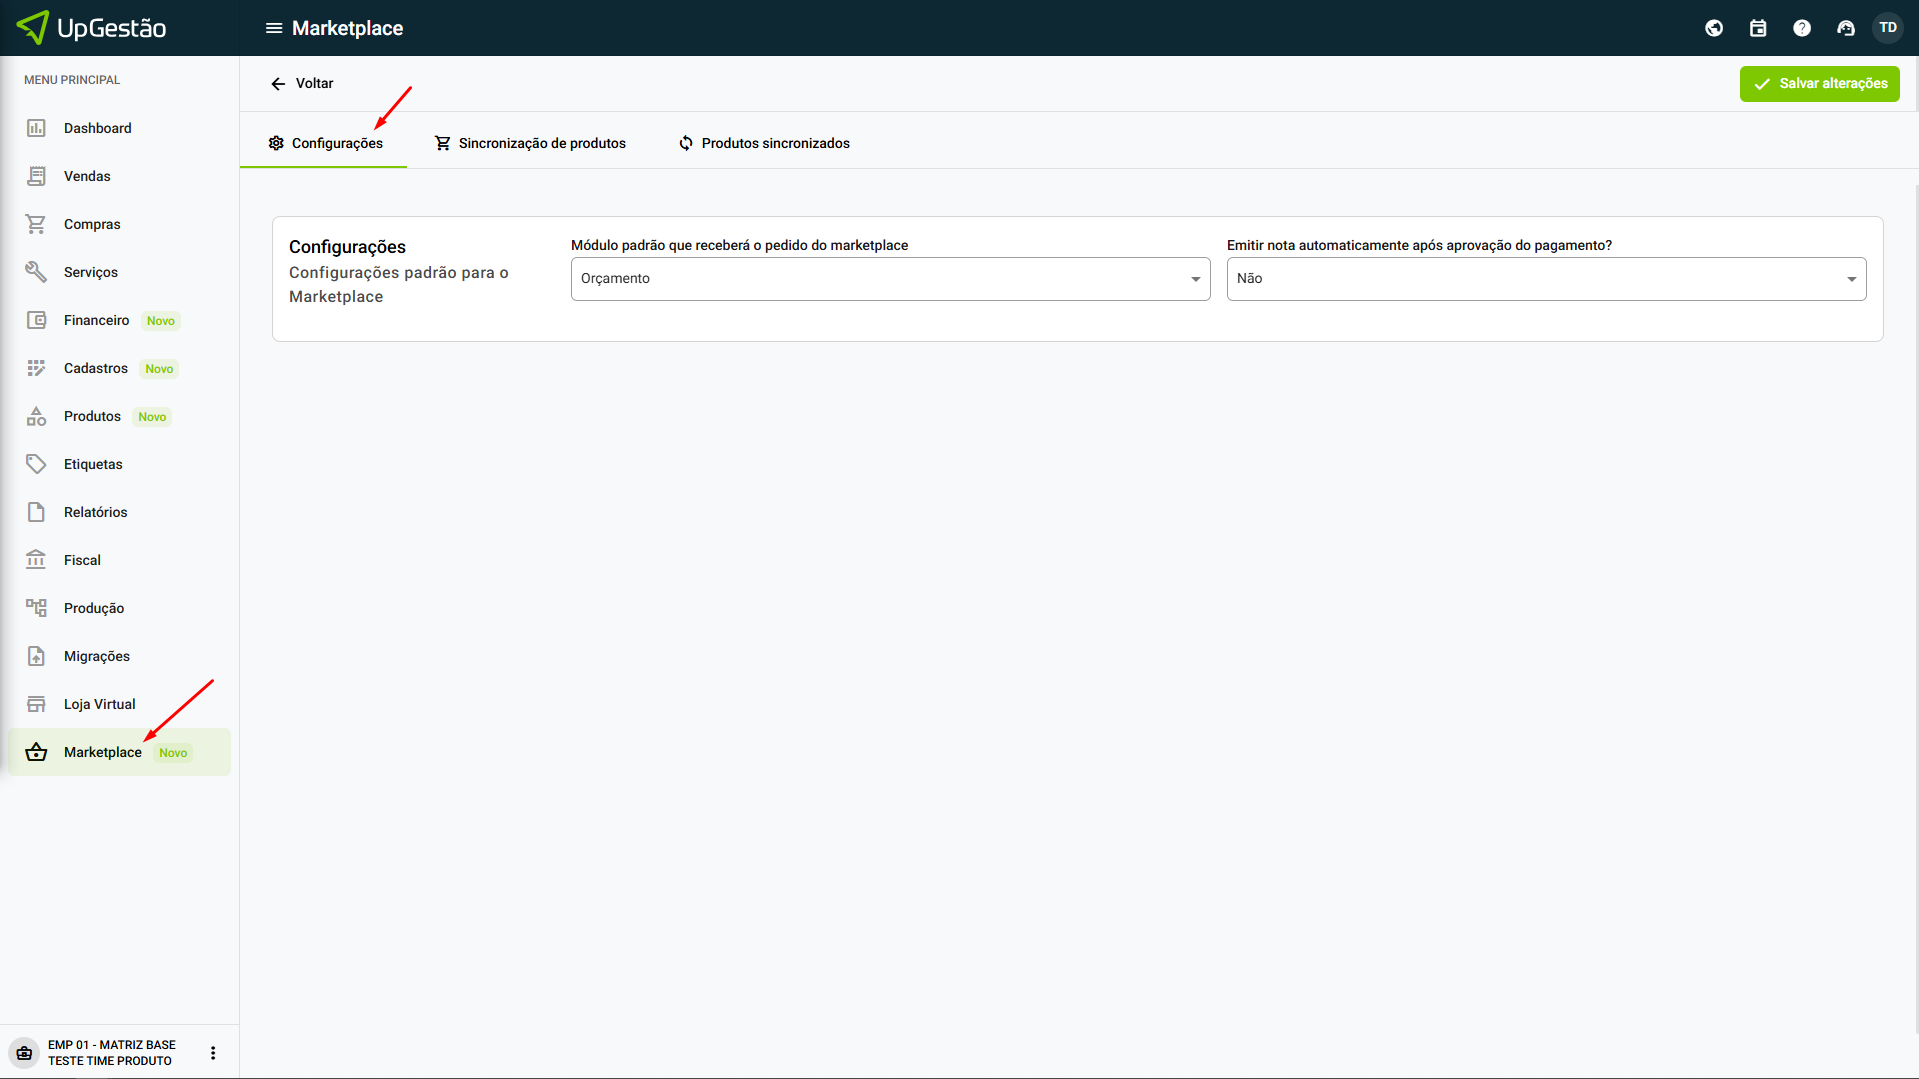Open the Produtos sincronizados tab

click(x=764, y=143)
